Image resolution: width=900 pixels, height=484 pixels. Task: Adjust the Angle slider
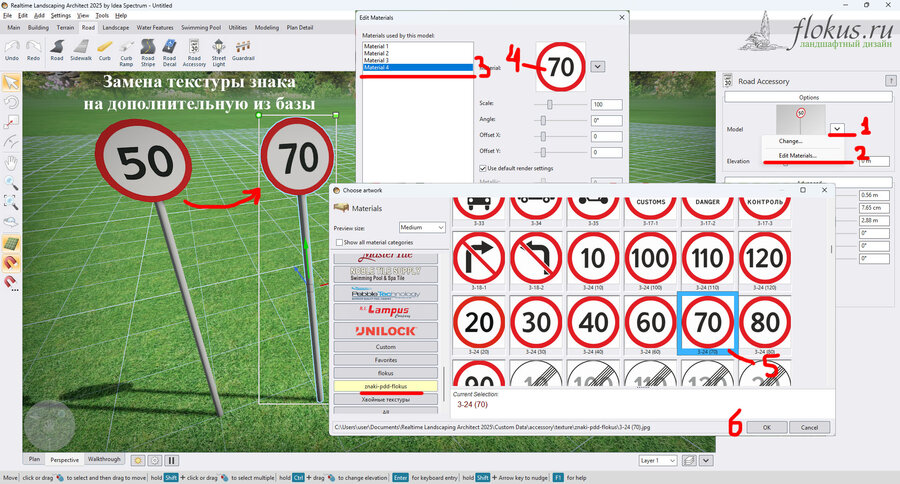(x=543, y=120)
